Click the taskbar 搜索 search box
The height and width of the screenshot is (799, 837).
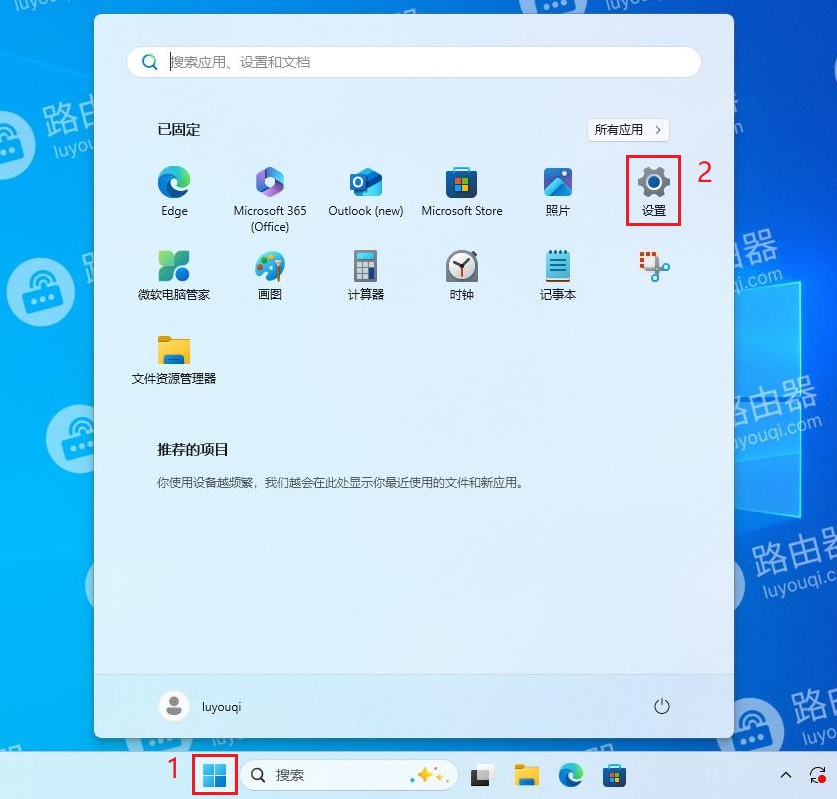click(349, 775)
